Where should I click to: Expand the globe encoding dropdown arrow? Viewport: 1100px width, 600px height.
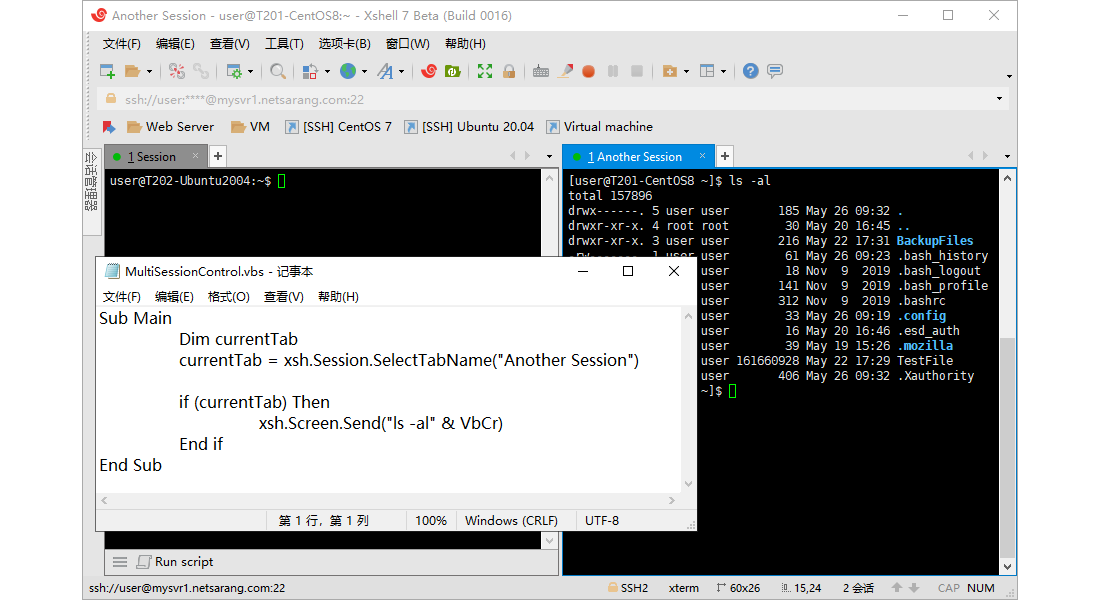point(364,72)
